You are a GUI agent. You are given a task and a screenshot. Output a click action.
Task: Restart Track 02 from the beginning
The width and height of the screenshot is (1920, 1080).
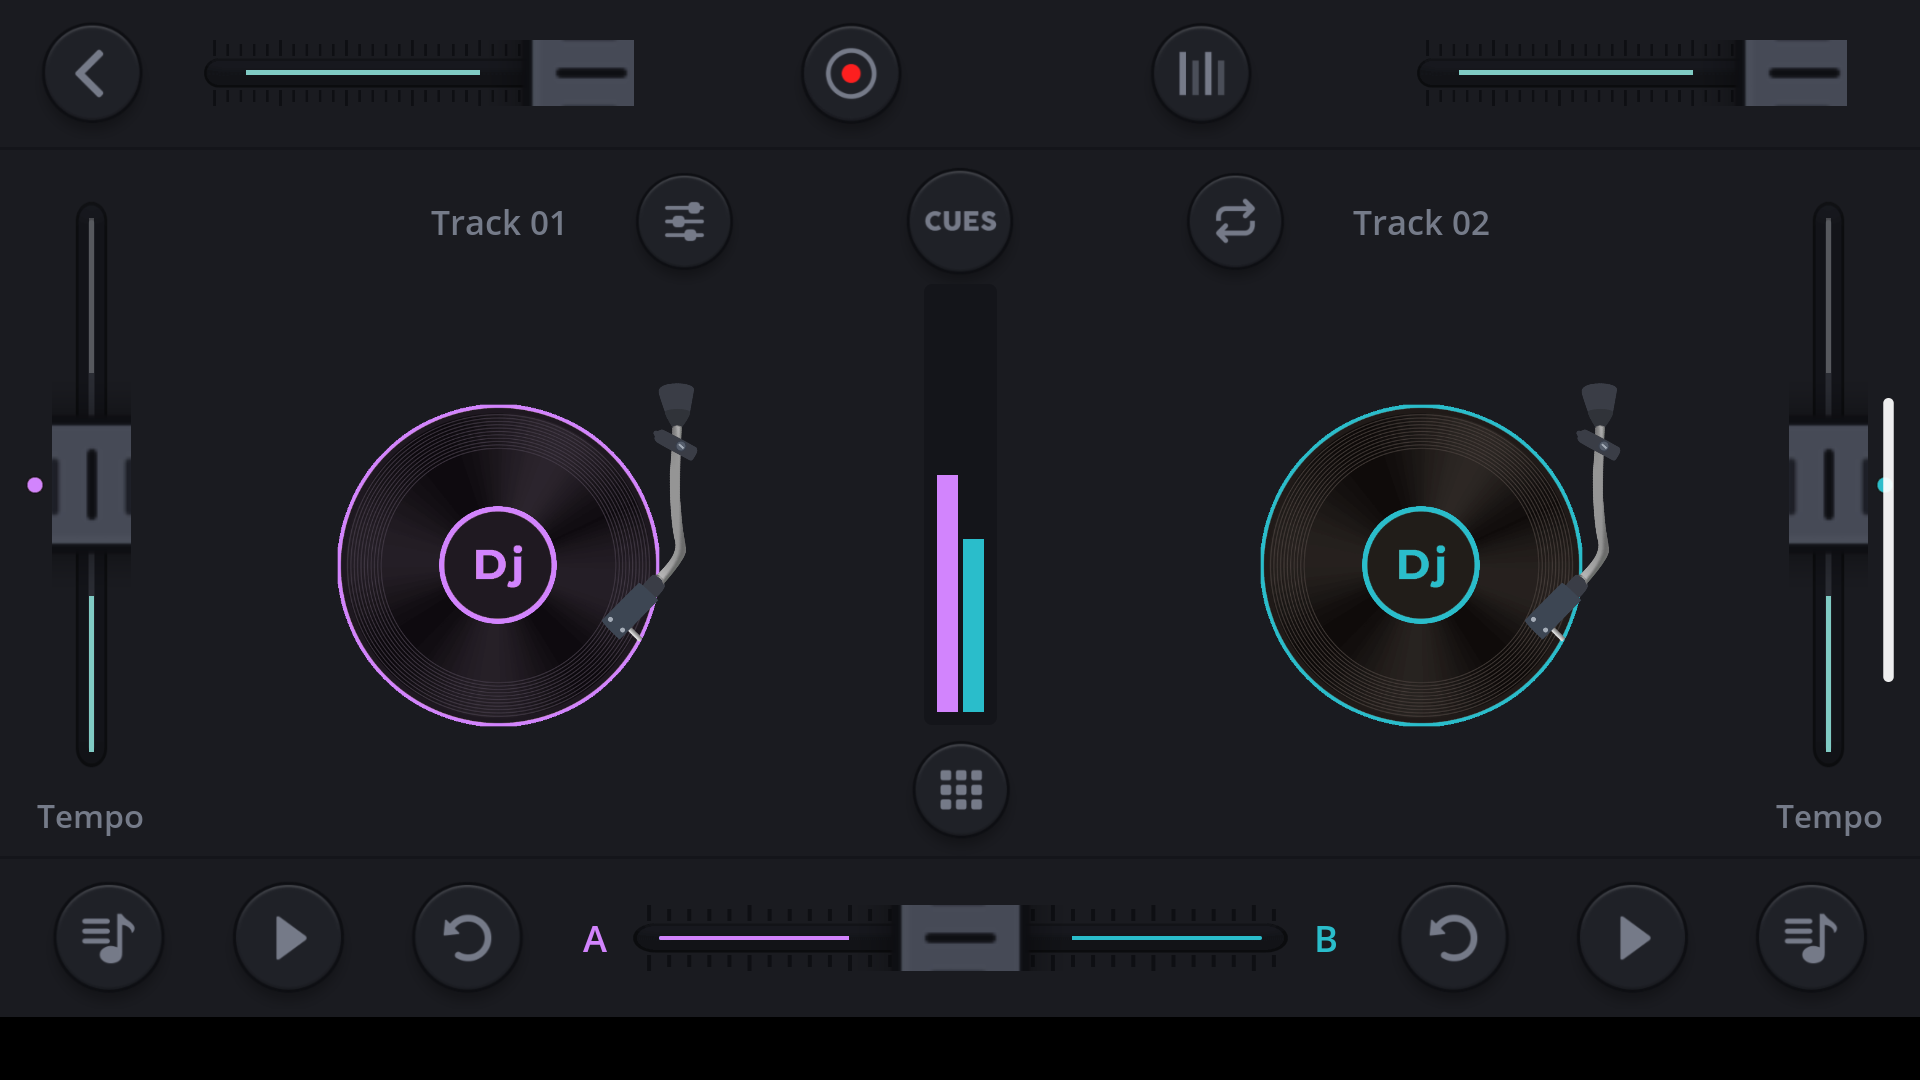[x=1452, y=937]
